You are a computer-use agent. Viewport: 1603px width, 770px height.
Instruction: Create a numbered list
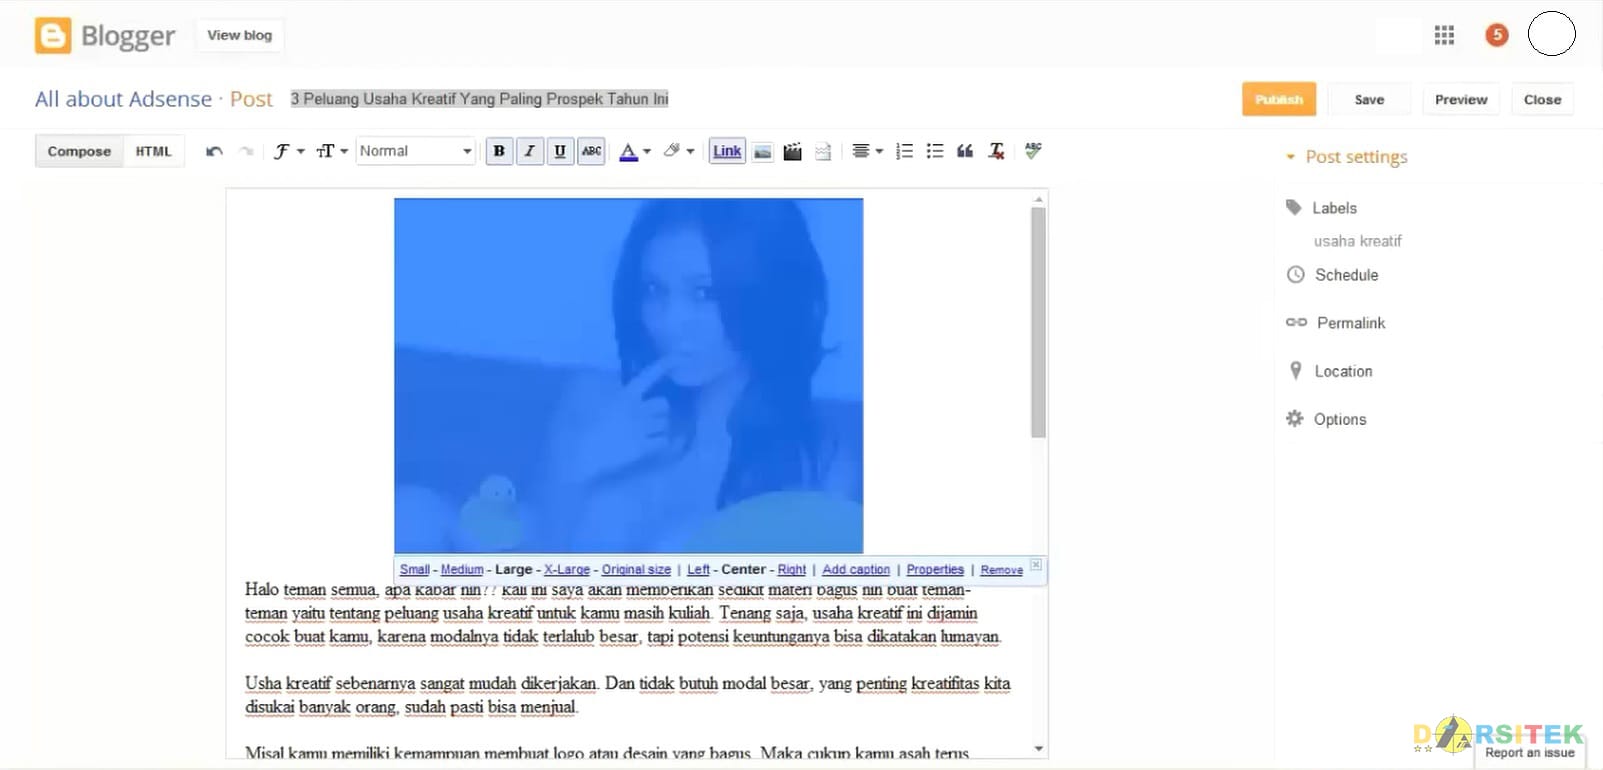point(905,151)
